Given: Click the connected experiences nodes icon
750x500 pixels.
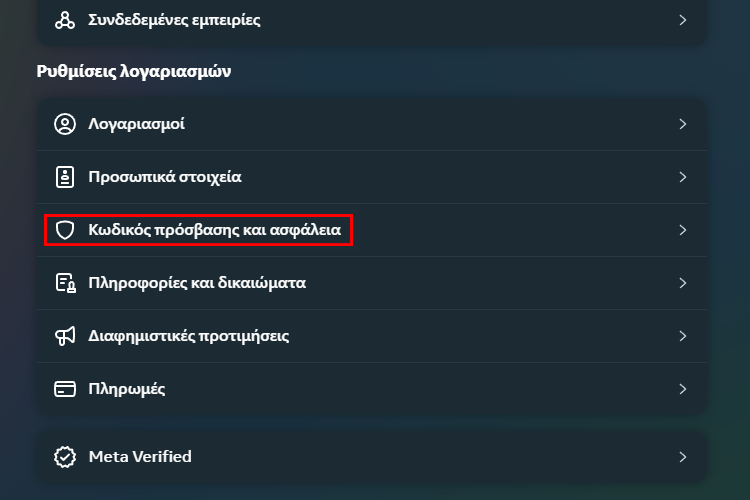Looking at the screenshot, I should (65, 20).
